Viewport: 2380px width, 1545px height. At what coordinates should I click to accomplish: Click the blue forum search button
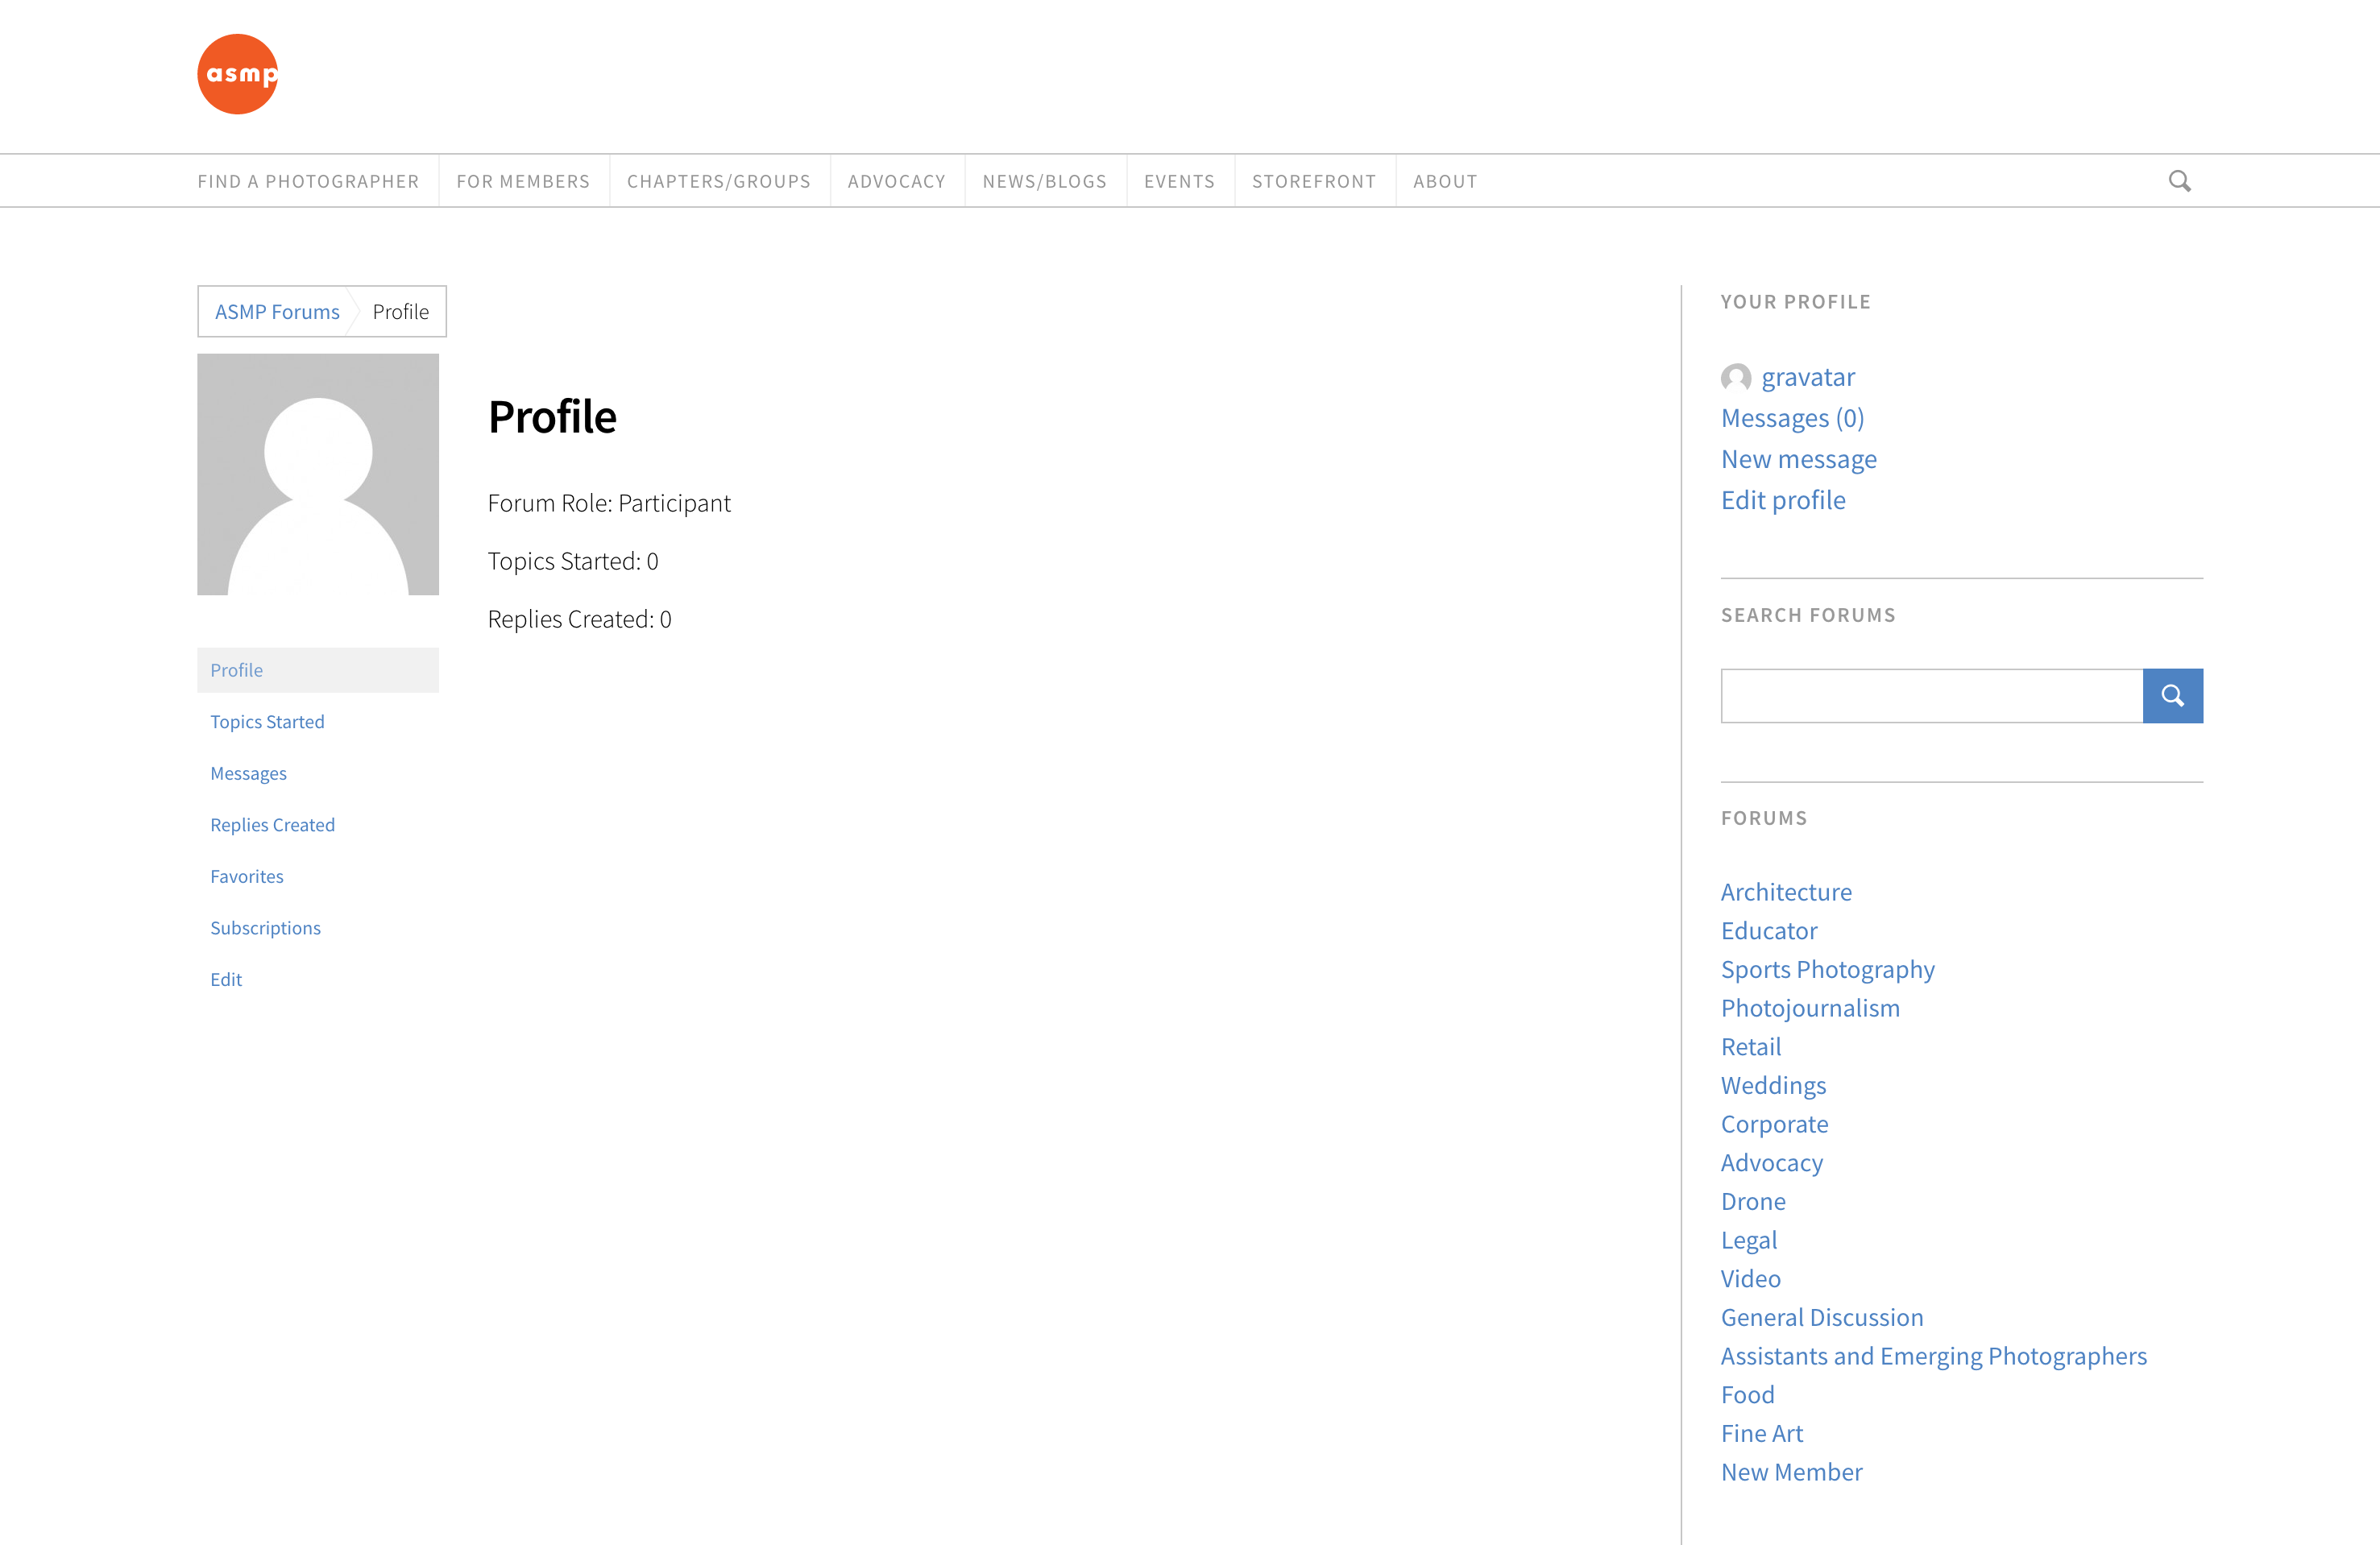[x=2172, y=695]
